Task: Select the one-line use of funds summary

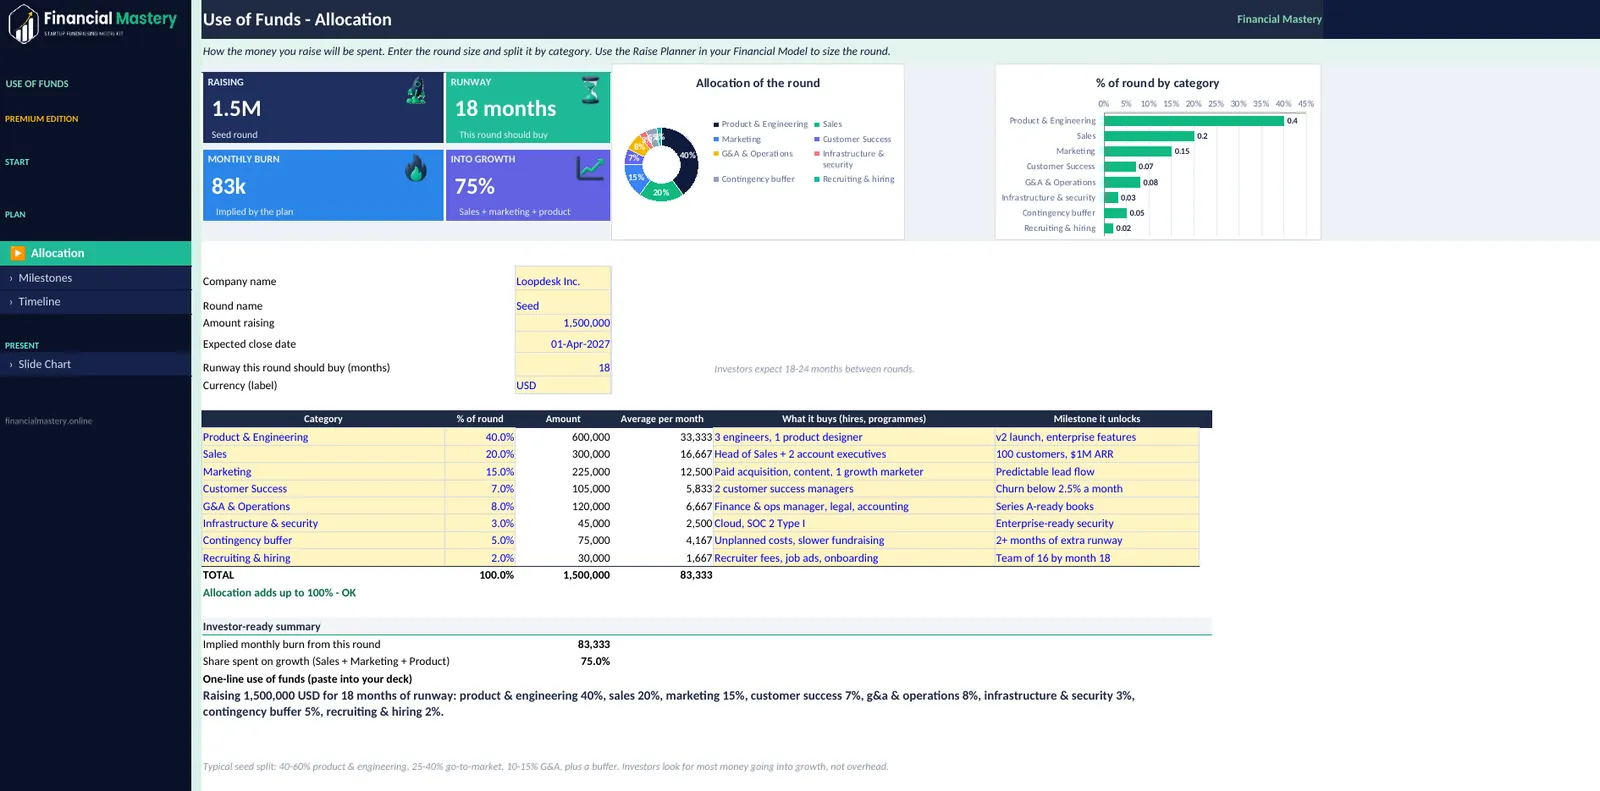Action: pyautogui.click(x=668, y=704)
